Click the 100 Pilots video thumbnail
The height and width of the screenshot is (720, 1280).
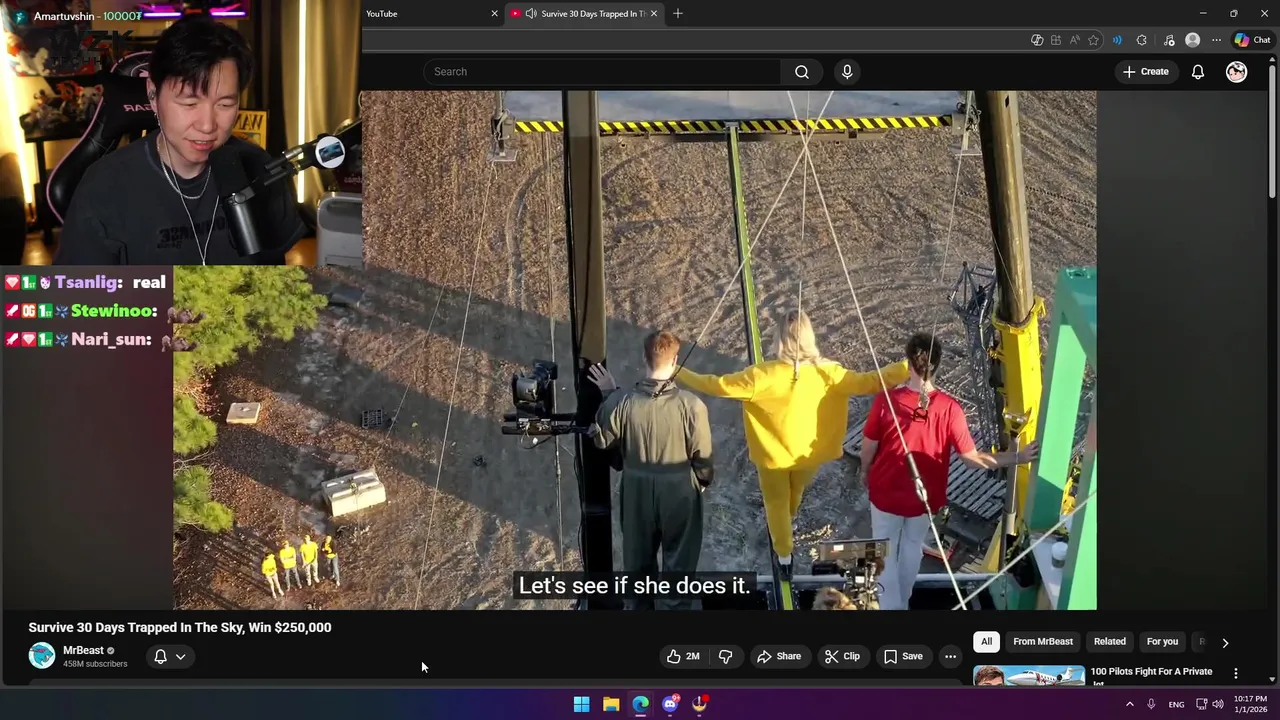click(x=1029, y=675)
